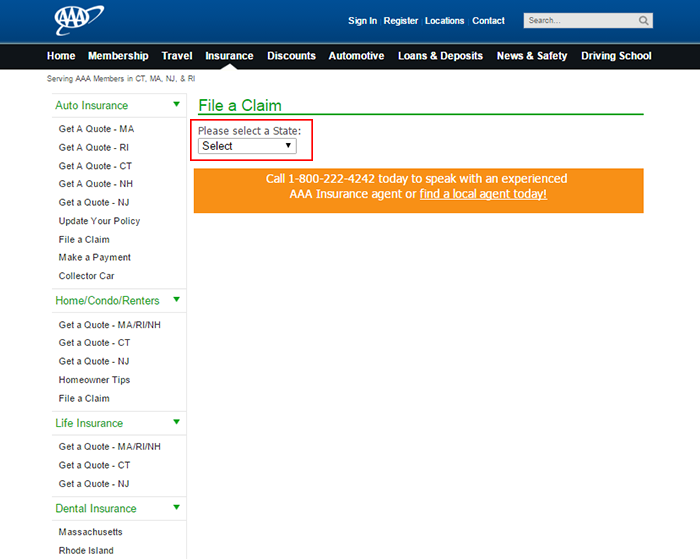Click the search magnifier icon

[x=643, y=21]
